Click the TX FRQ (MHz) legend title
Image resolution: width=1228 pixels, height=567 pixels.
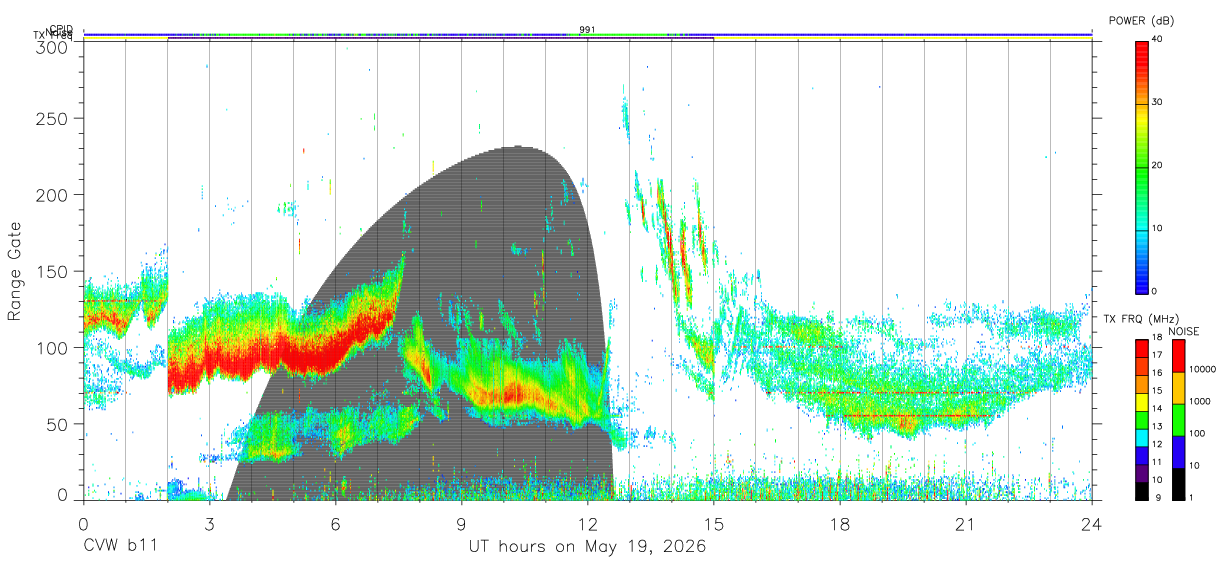(x=1140, y=319)
